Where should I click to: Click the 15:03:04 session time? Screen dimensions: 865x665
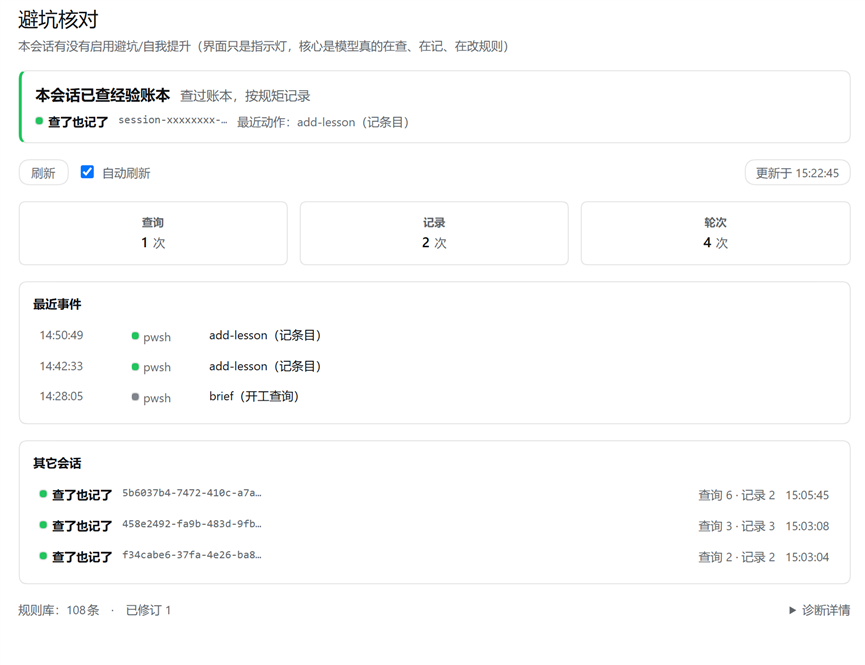807,557
